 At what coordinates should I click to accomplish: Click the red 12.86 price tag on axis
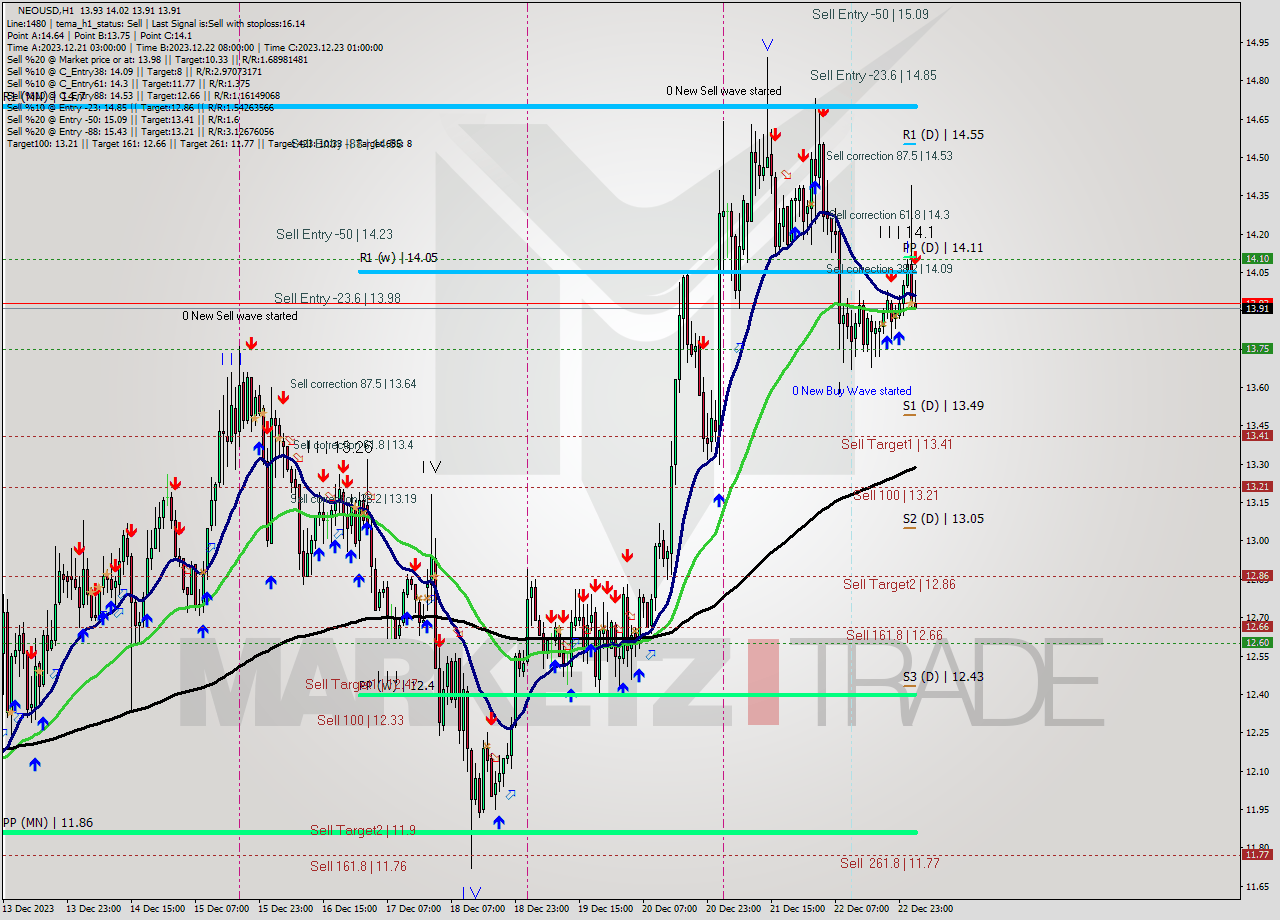pos(1257,575)
